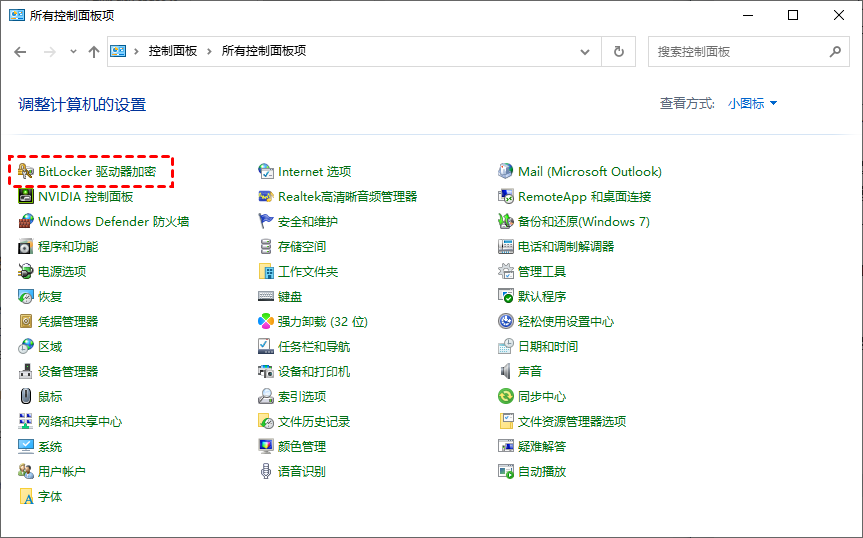This screenshot has width=863, height=538.
Task: Click the 文件资源管理器选项 icon
Action: tap(505, 421)
